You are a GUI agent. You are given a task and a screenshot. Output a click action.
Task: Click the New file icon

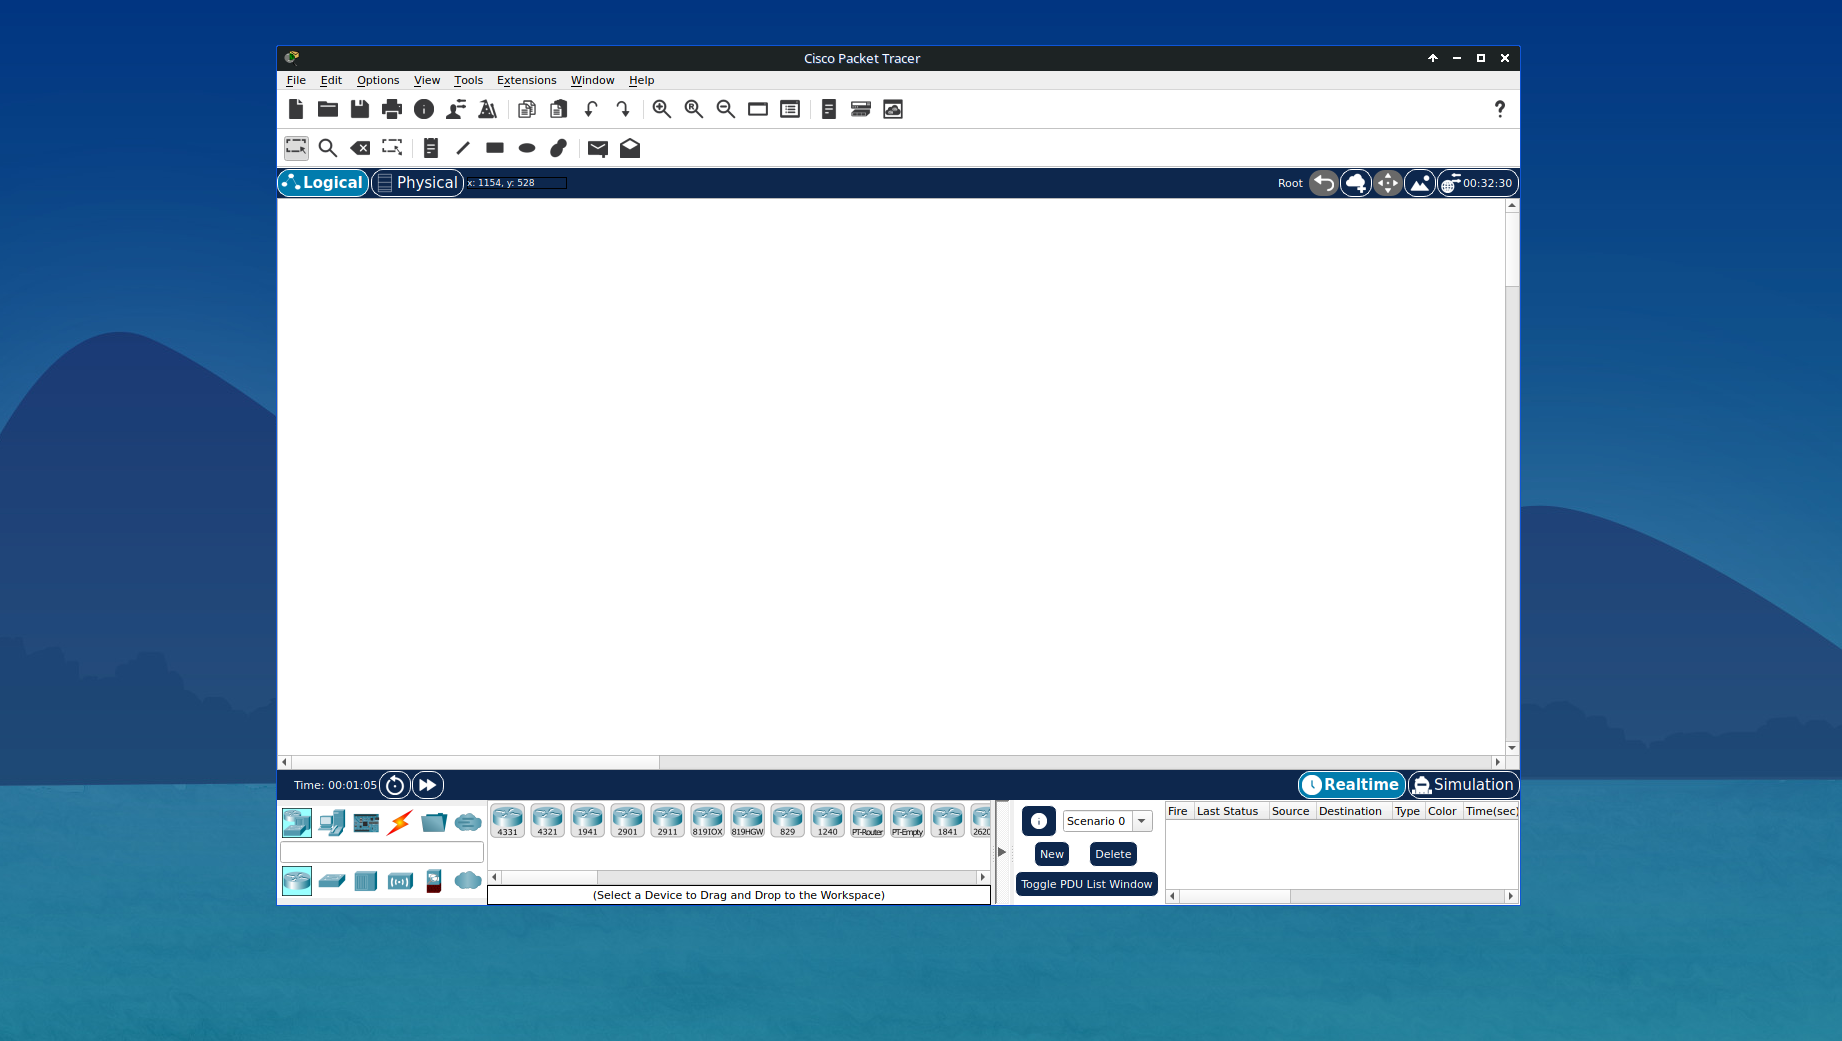click(296, 109)
